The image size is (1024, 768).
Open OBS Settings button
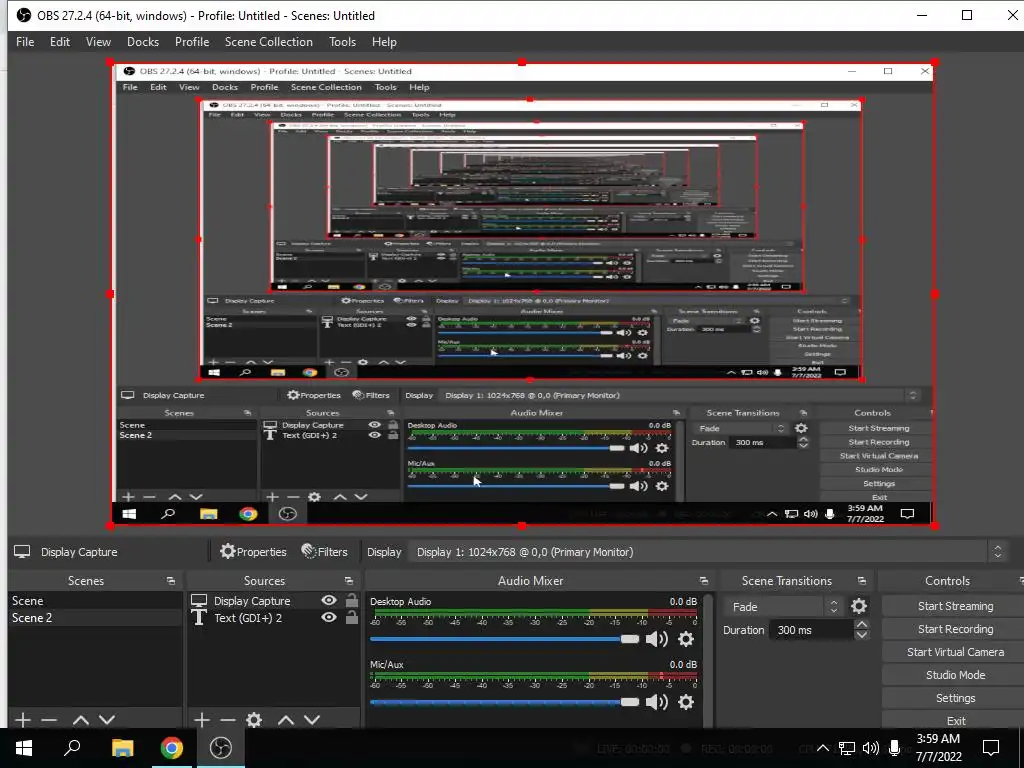click(x=955, y=698)
